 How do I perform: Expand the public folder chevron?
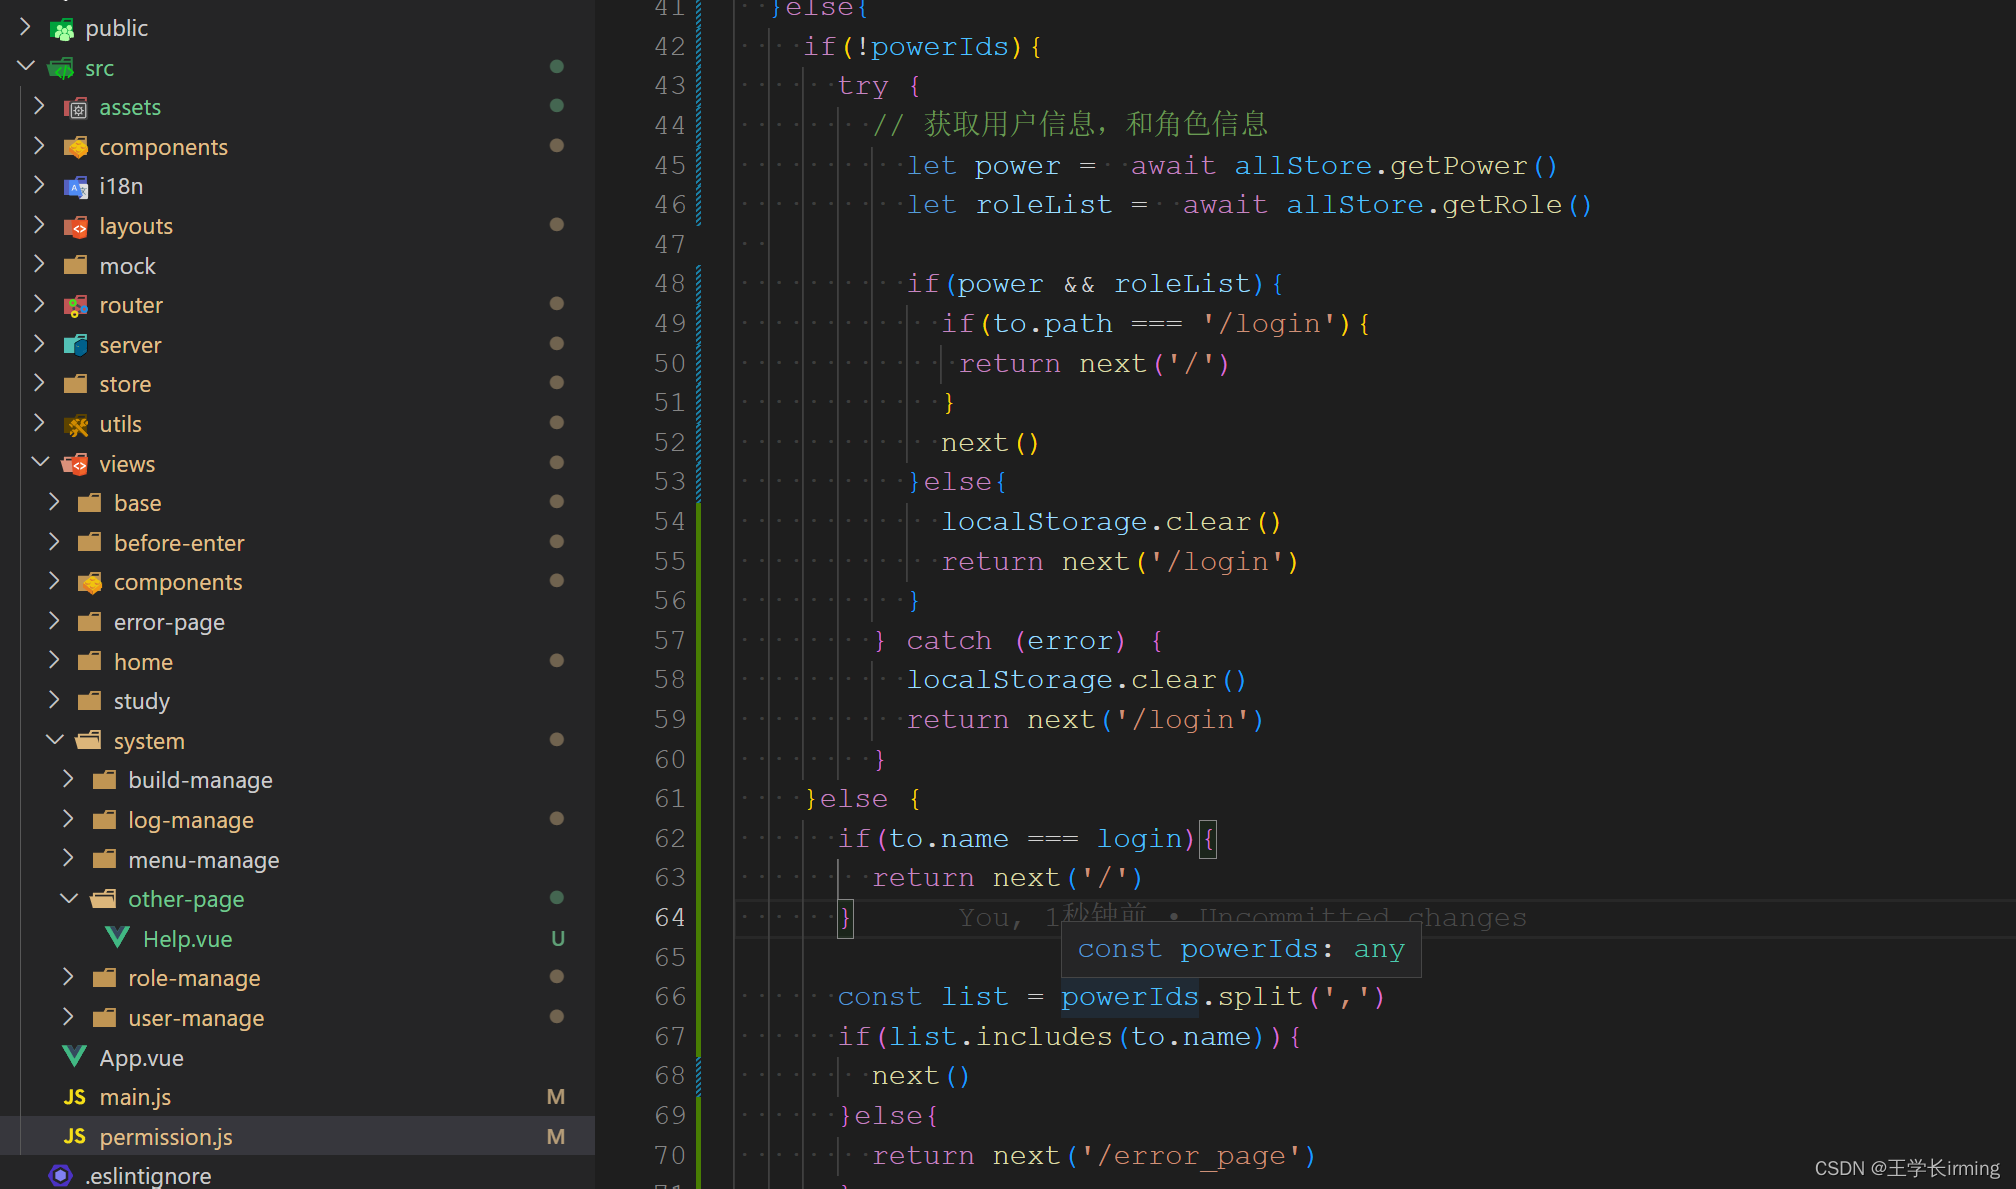click(26, 27)
